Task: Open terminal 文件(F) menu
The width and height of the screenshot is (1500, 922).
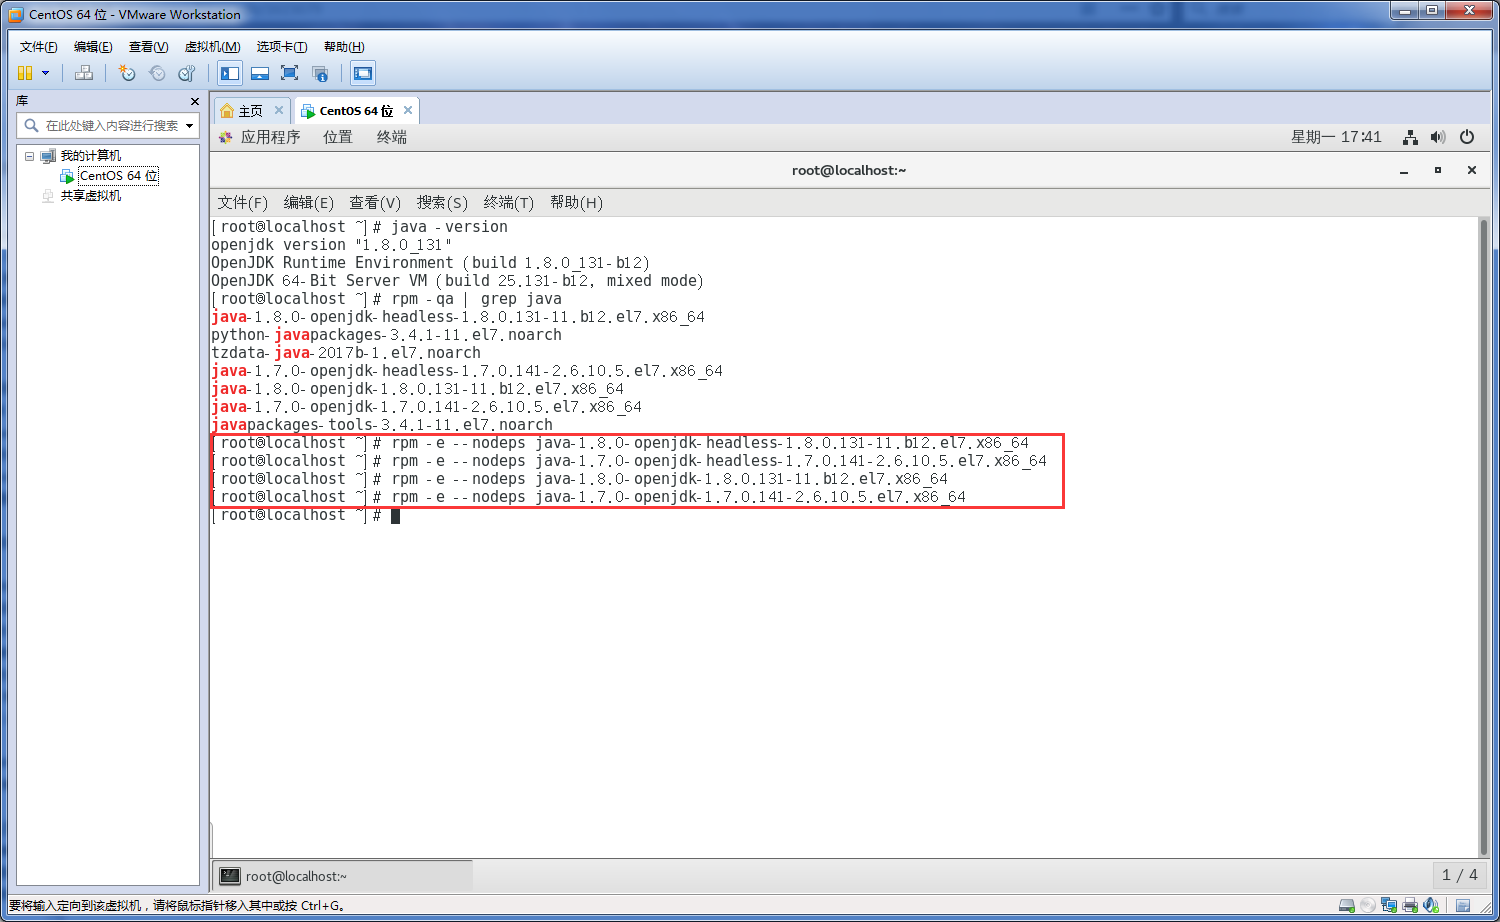Action: (x=243, y=203)
